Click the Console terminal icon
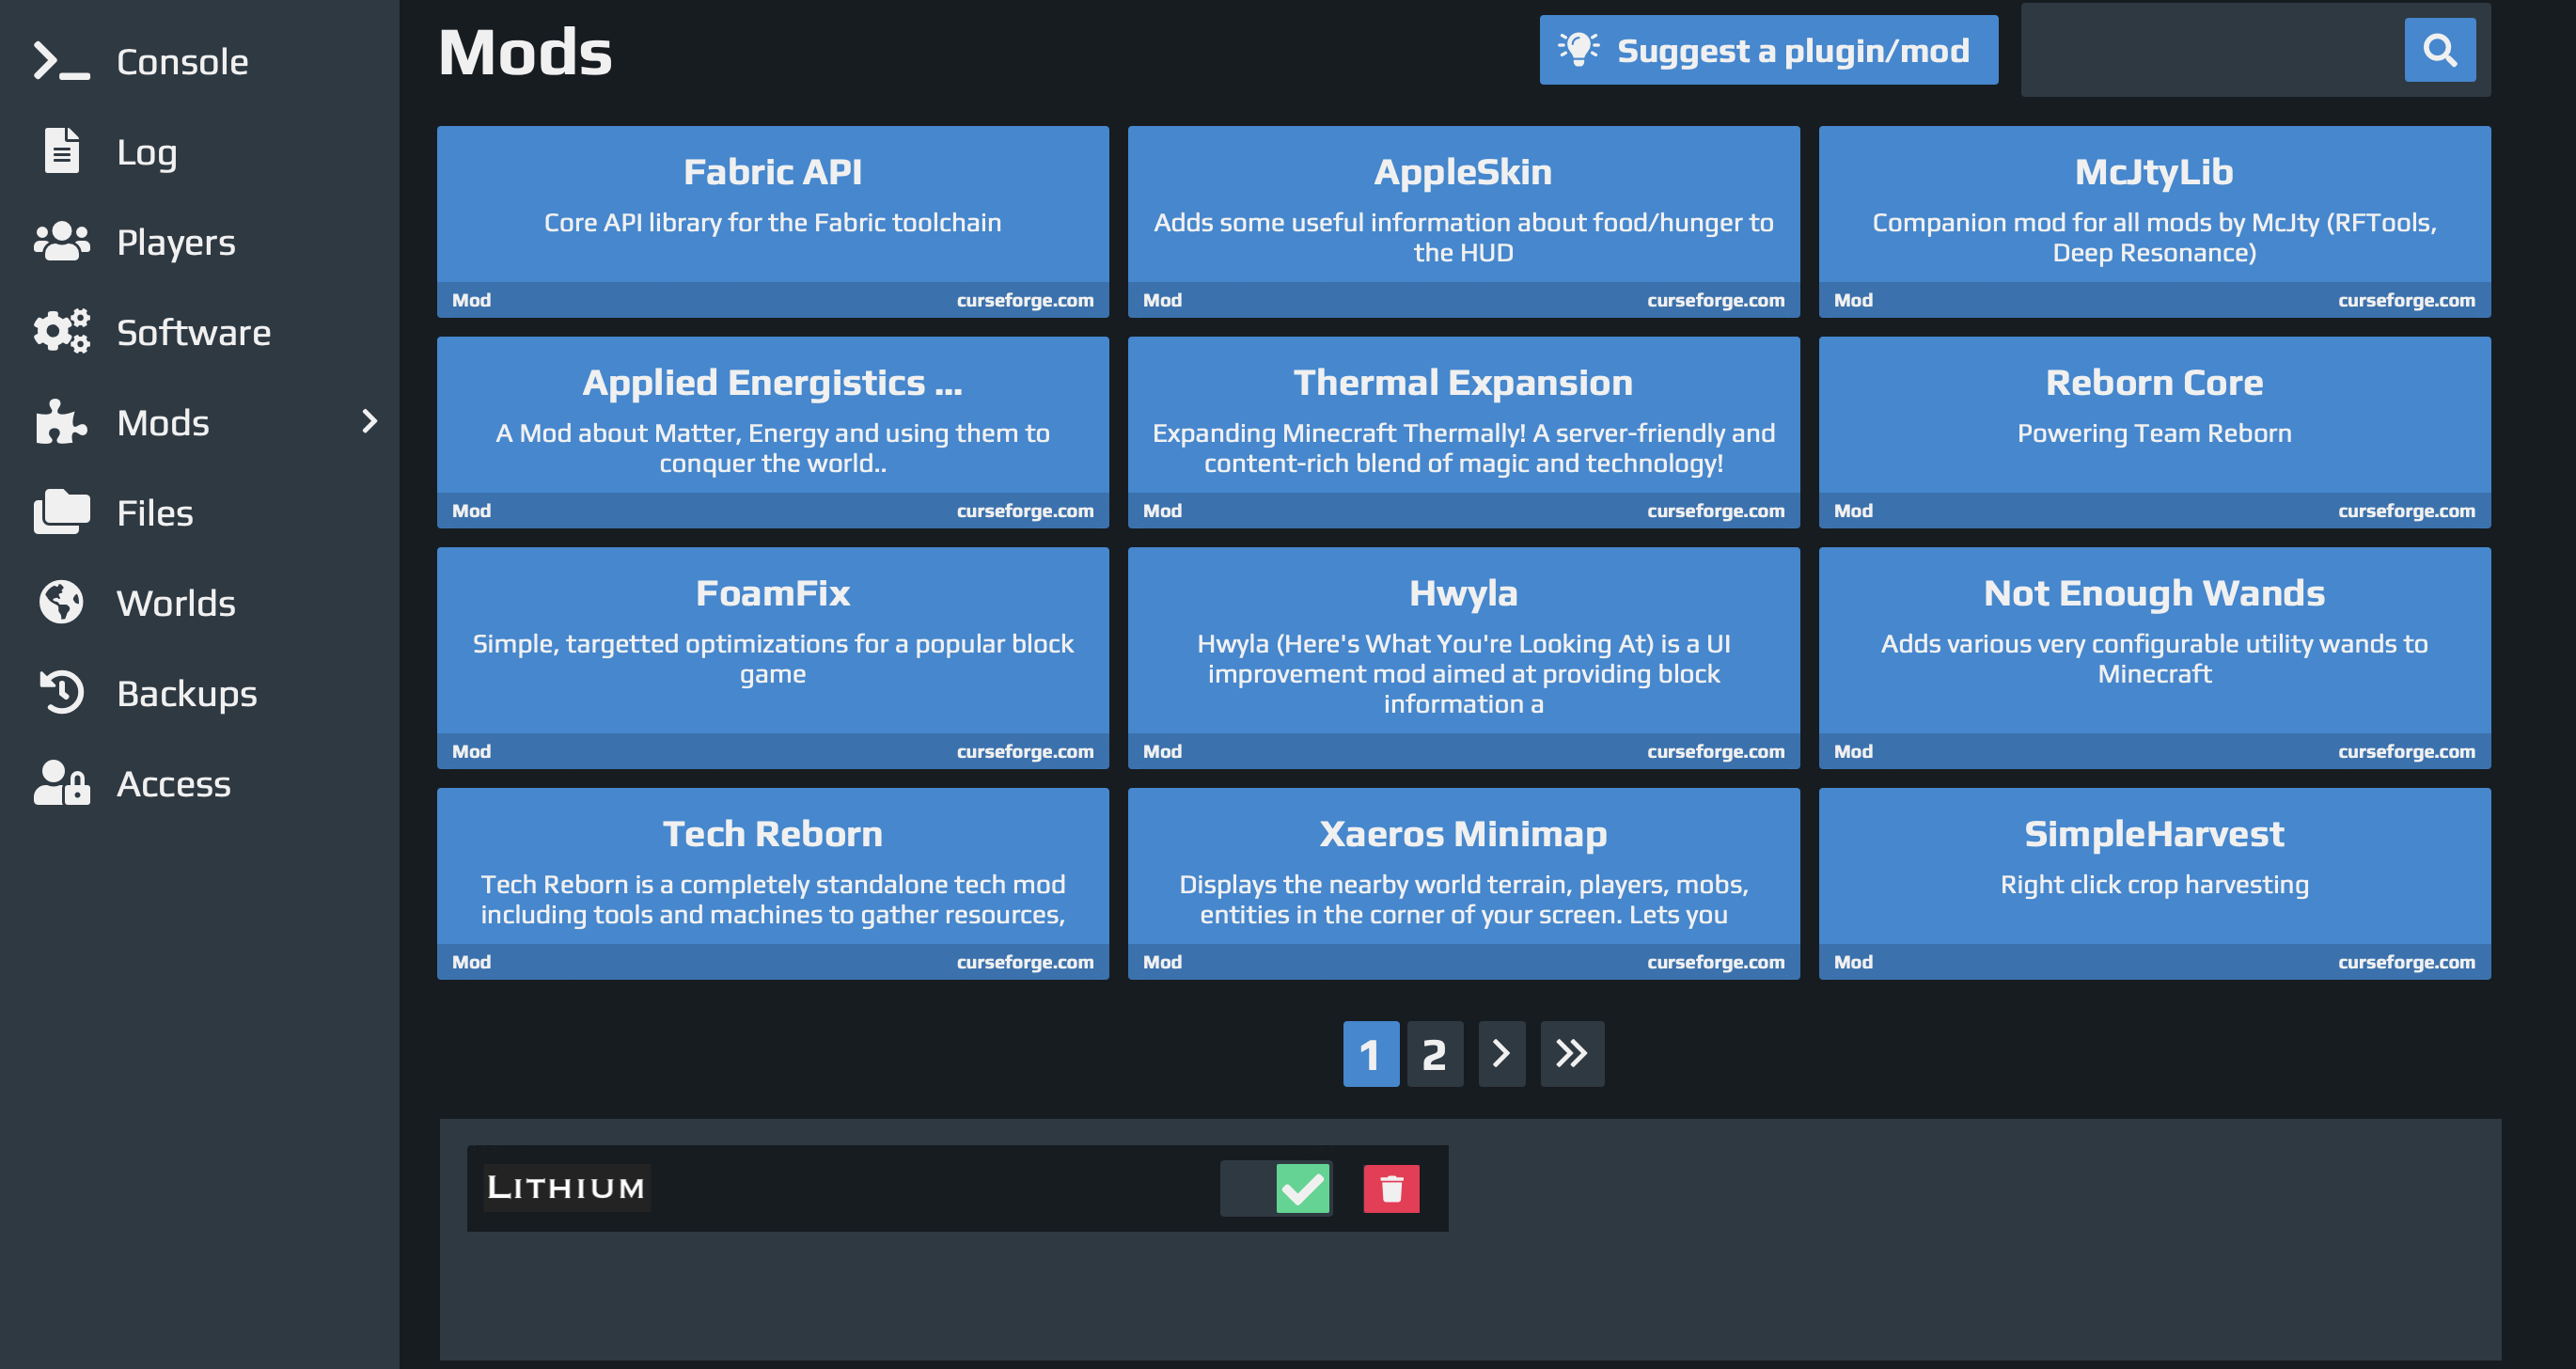 pos(61,61)
